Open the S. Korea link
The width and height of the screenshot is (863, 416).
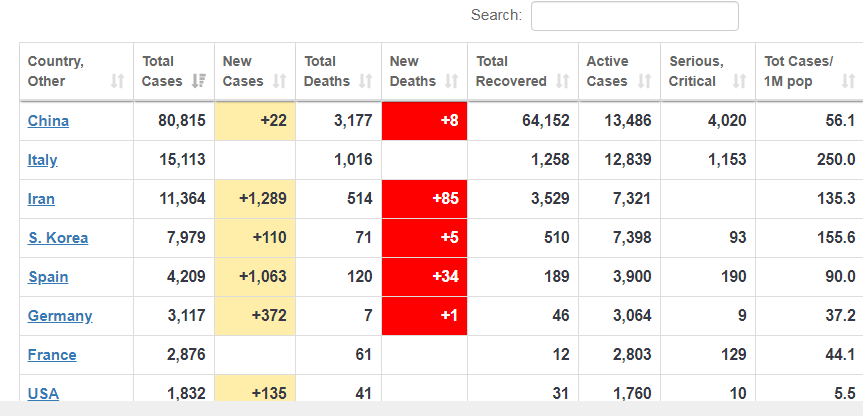point(58,238)
